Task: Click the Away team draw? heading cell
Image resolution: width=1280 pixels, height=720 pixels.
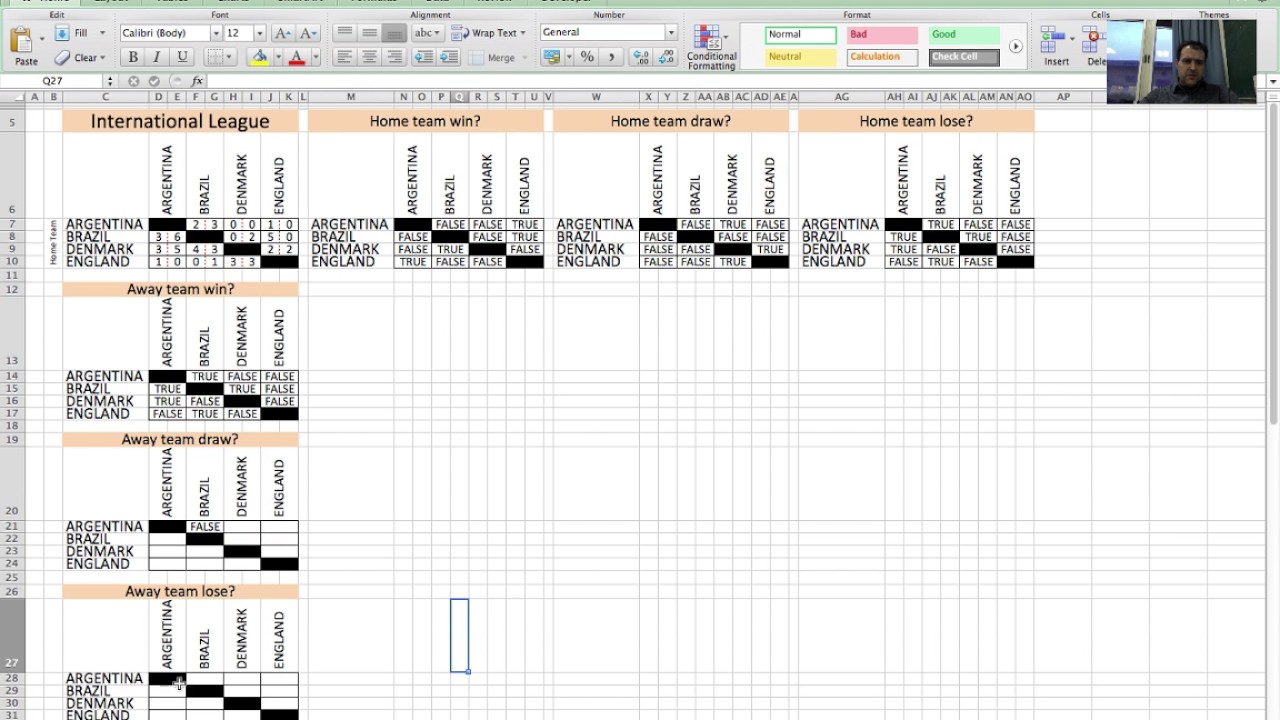Action: pyautogui.click(x=180, y=439)
